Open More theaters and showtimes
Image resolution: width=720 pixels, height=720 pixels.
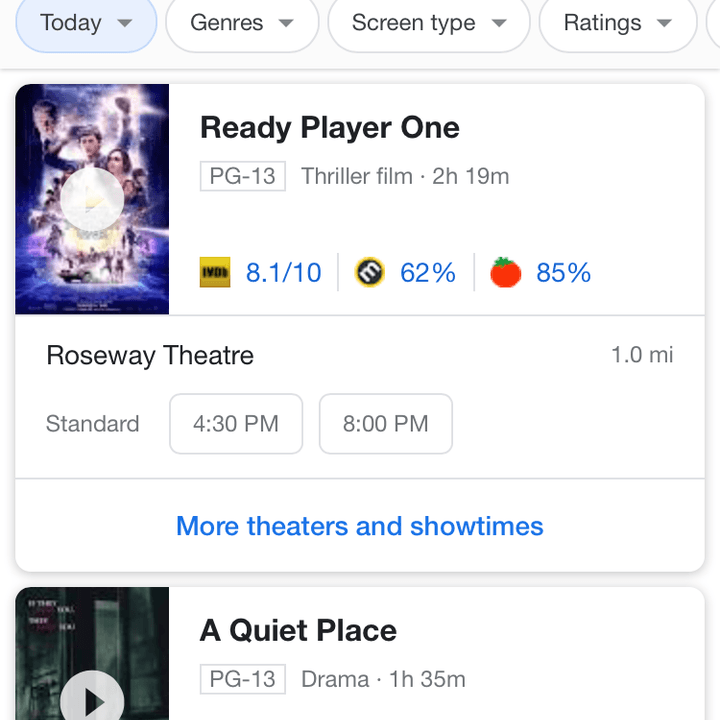pyautogui.click(x=360, y=526)
